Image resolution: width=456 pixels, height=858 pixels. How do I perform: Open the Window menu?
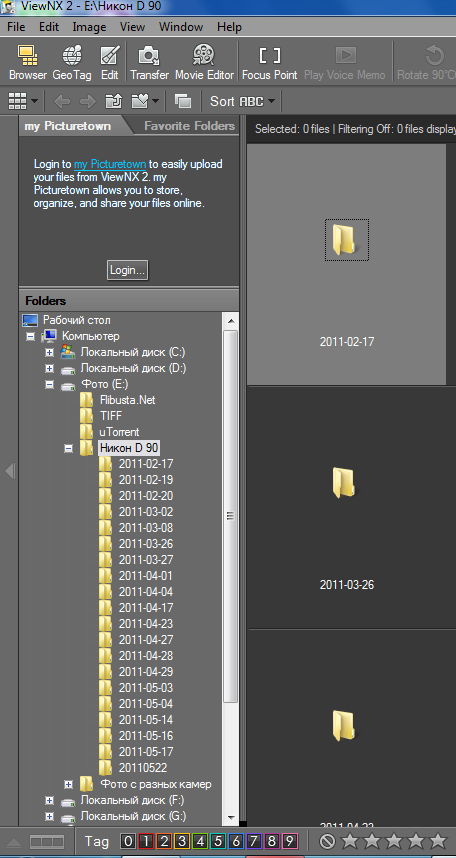[181, 27]
